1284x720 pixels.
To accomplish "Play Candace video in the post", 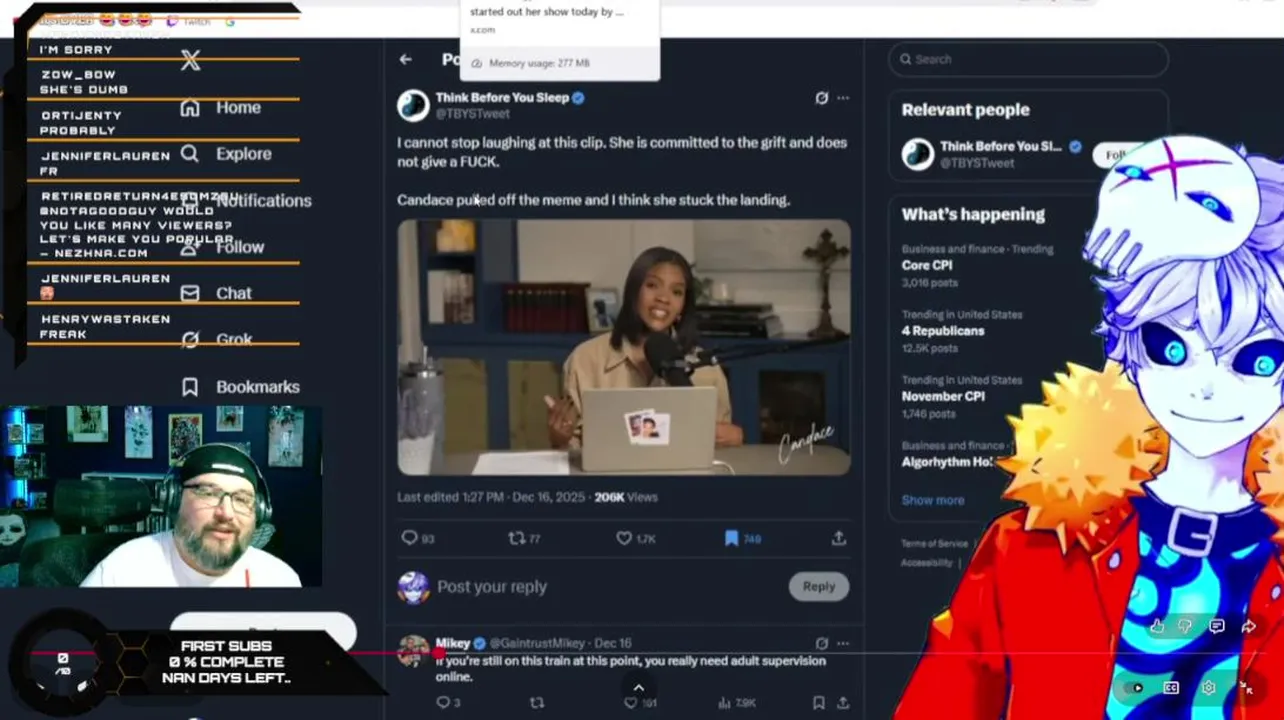I will 624,348.
